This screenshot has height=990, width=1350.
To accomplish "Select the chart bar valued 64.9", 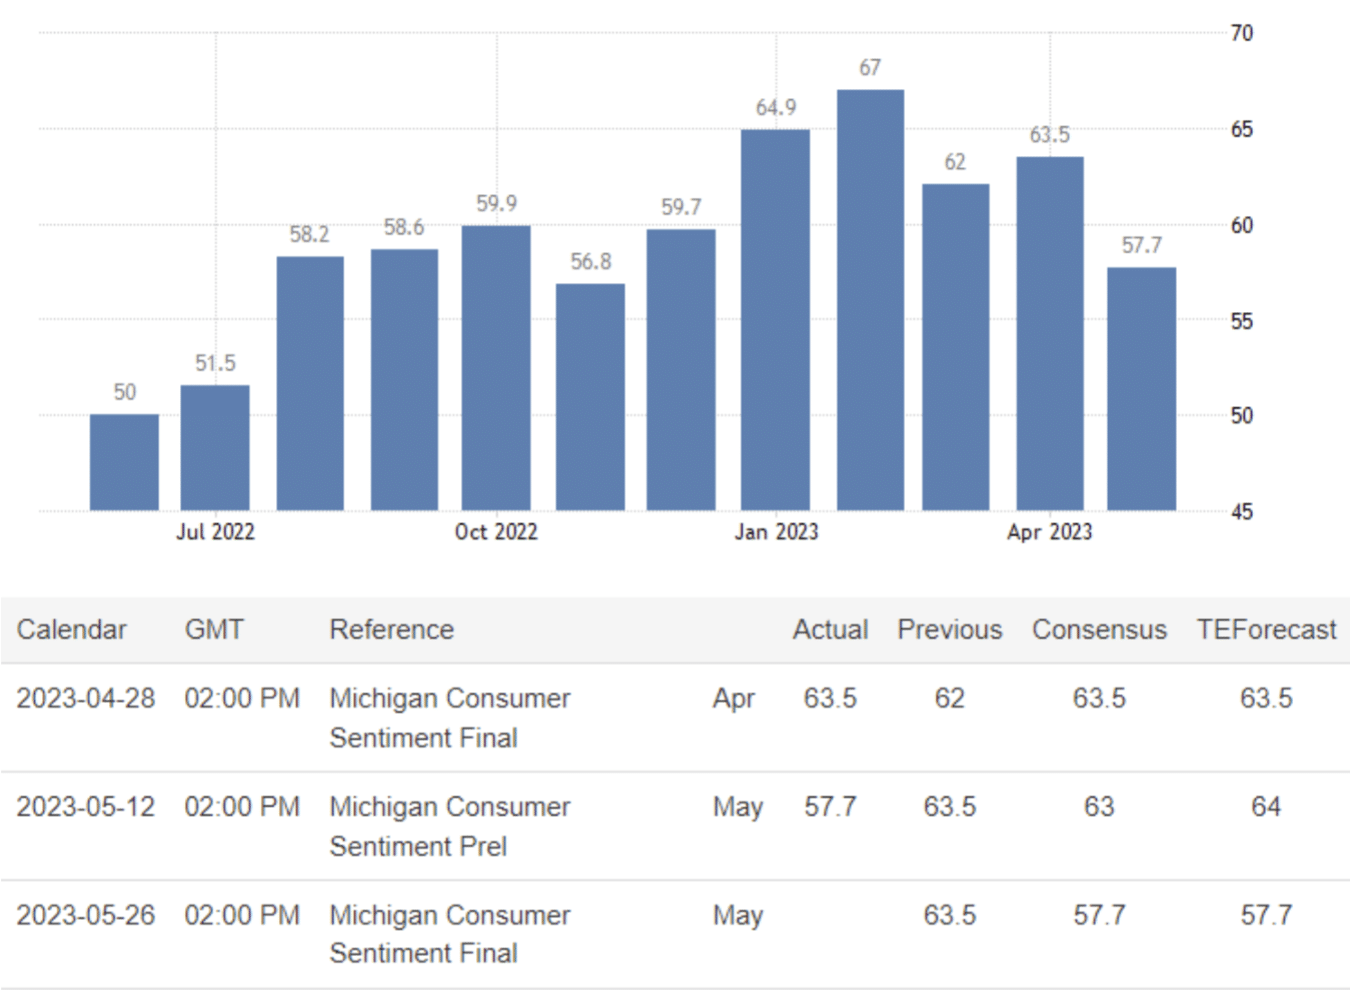I will 775,320.
